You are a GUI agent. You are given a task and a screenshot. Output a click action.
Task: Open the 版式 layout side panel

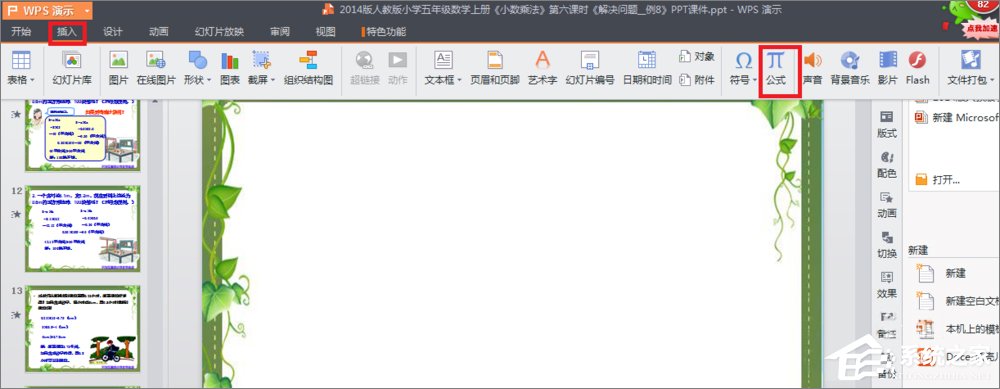click(887, 124)
